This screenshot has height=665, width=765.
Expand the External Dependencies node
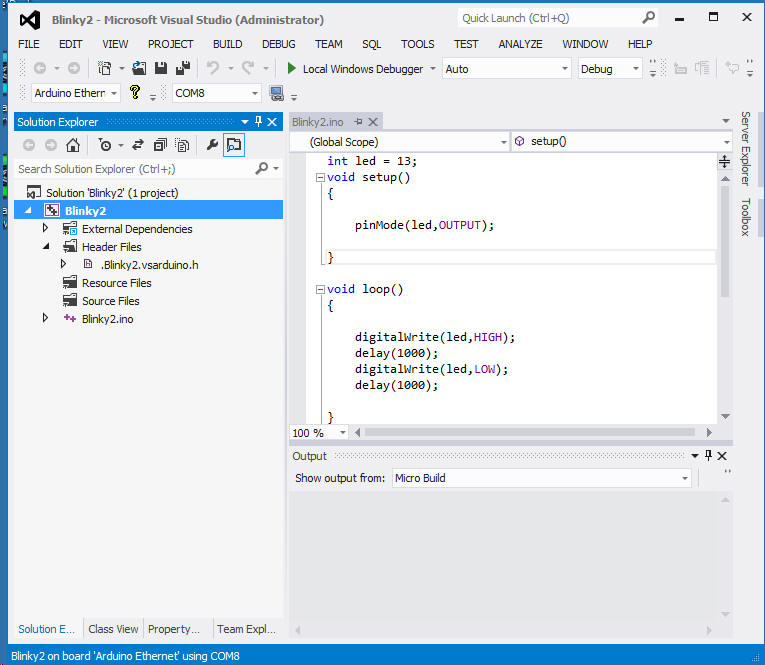[45, 228]
